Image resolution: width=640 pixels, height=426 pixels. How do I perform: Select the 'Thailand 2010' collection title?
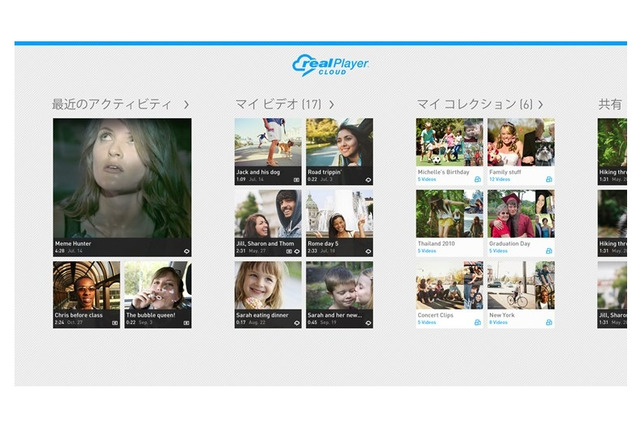(436, 244)
